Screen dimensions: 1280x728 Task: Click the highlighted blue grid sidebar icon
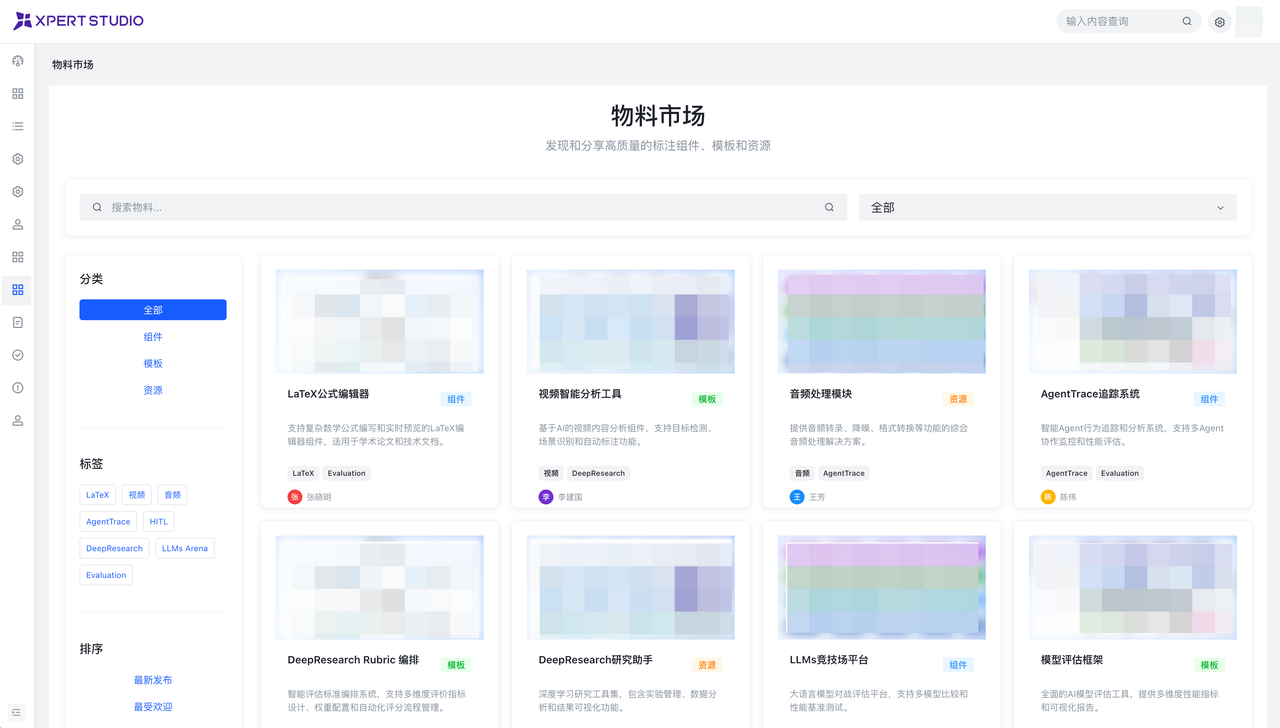tap(17, 290)
